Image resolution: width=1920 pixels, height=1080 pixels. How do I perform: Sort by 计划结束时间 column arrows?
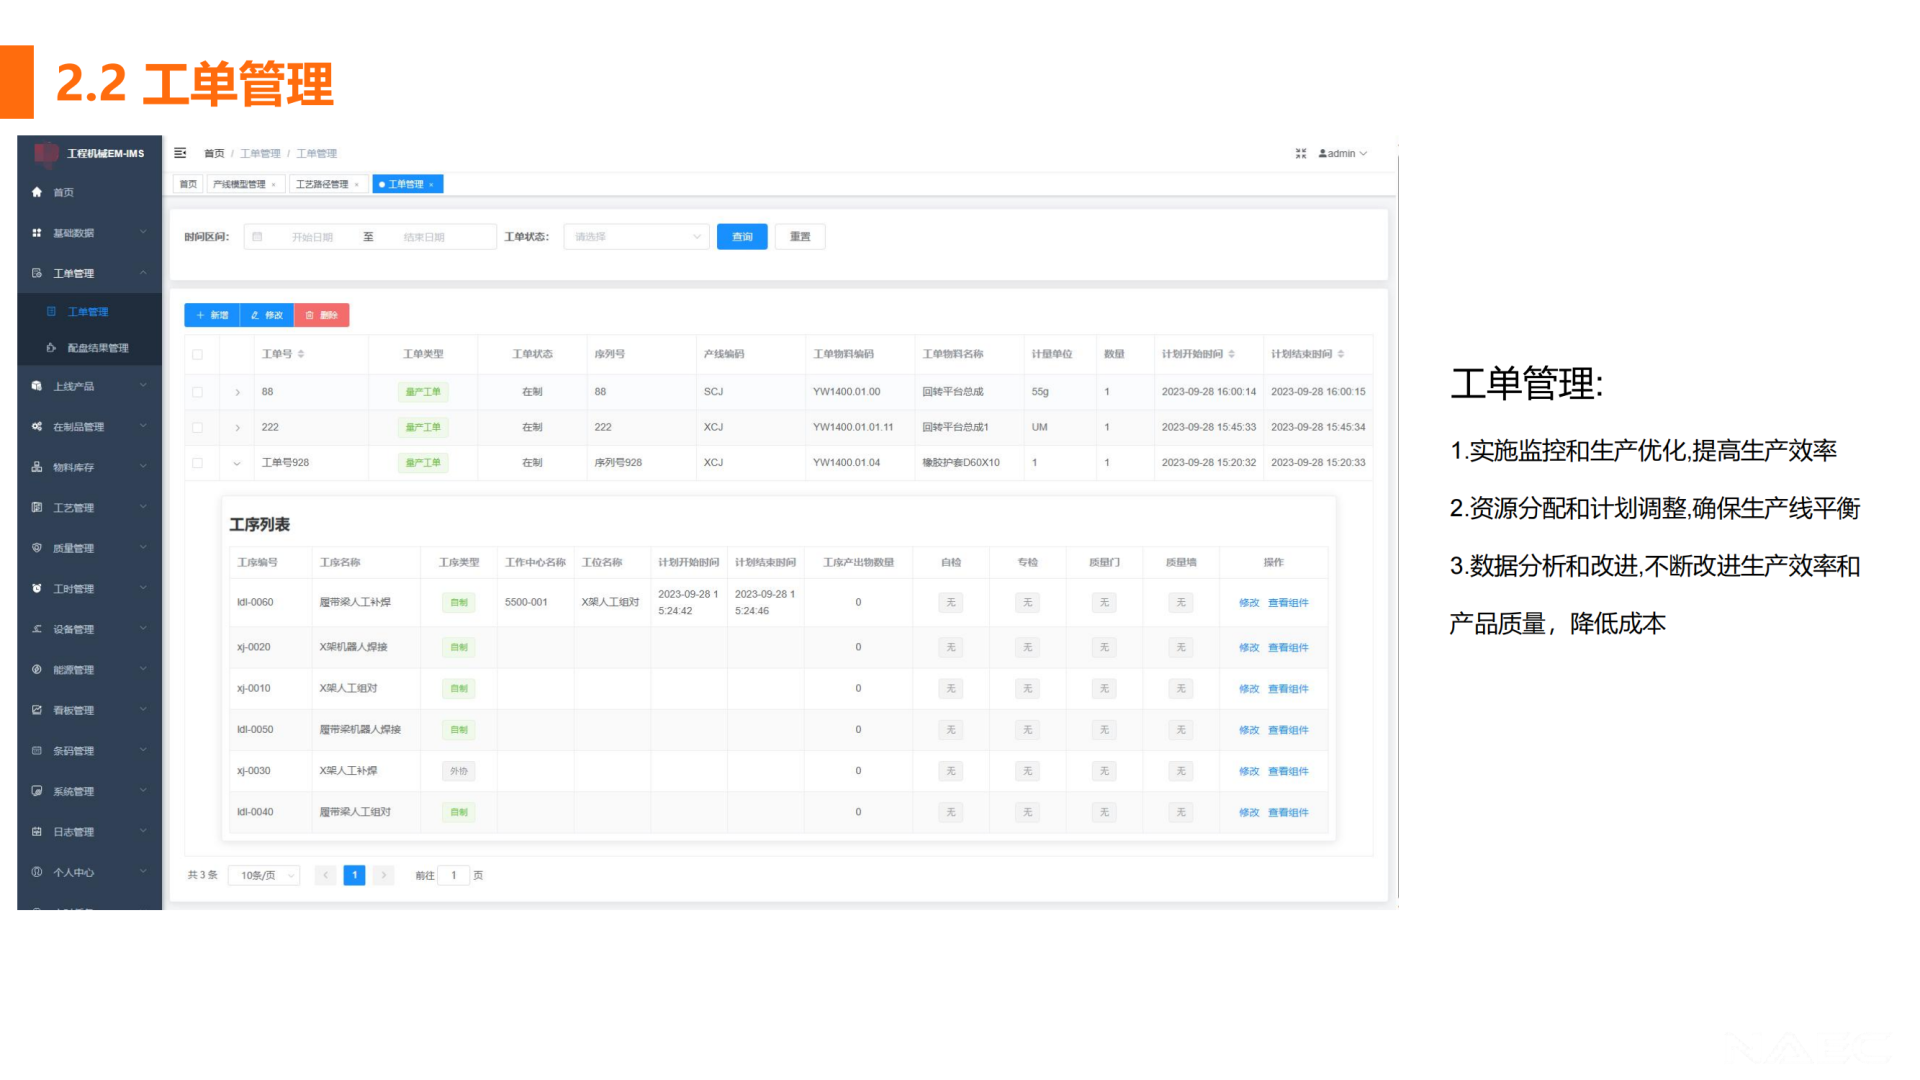[1341, 354]
